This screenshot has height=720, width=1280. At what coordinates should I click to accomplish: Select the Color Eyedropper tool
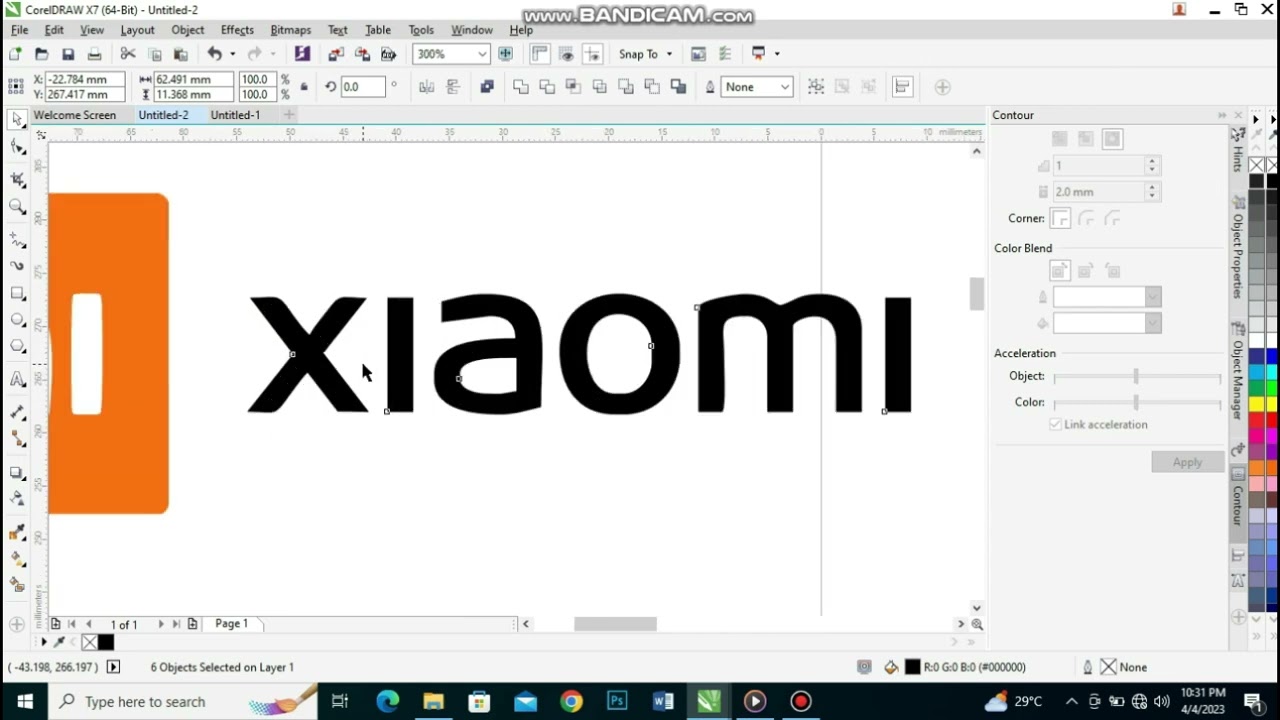click(17, 533)
